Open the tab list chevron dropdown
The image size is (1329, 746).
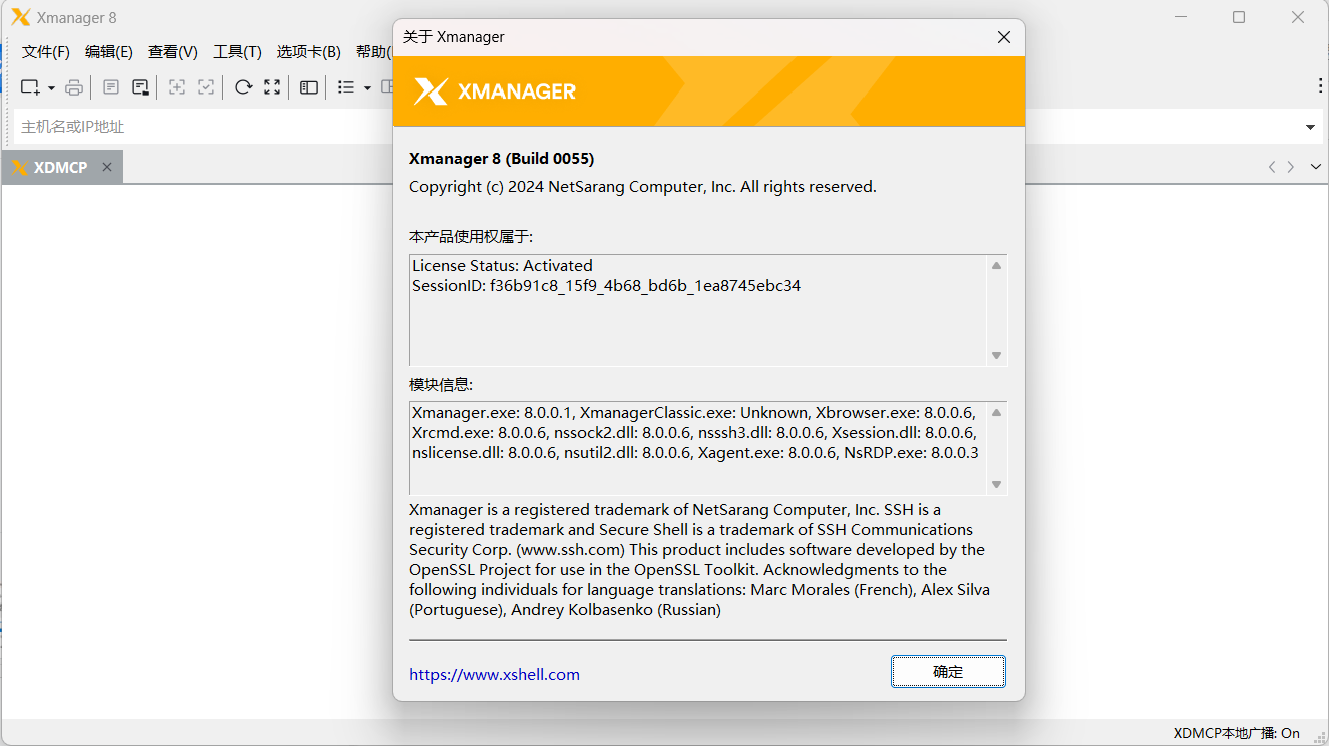coord(1315,167)
